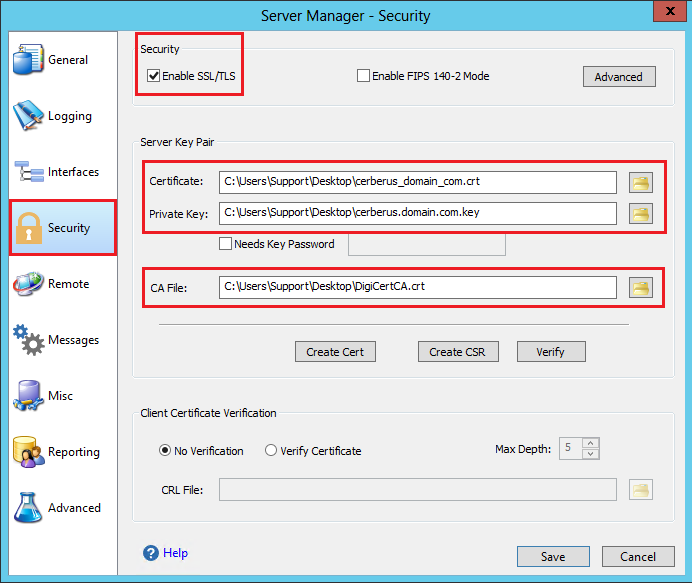692x583 pixels.
Task: Increase Max Depth with up arrow
Action: tap(590, 444)
